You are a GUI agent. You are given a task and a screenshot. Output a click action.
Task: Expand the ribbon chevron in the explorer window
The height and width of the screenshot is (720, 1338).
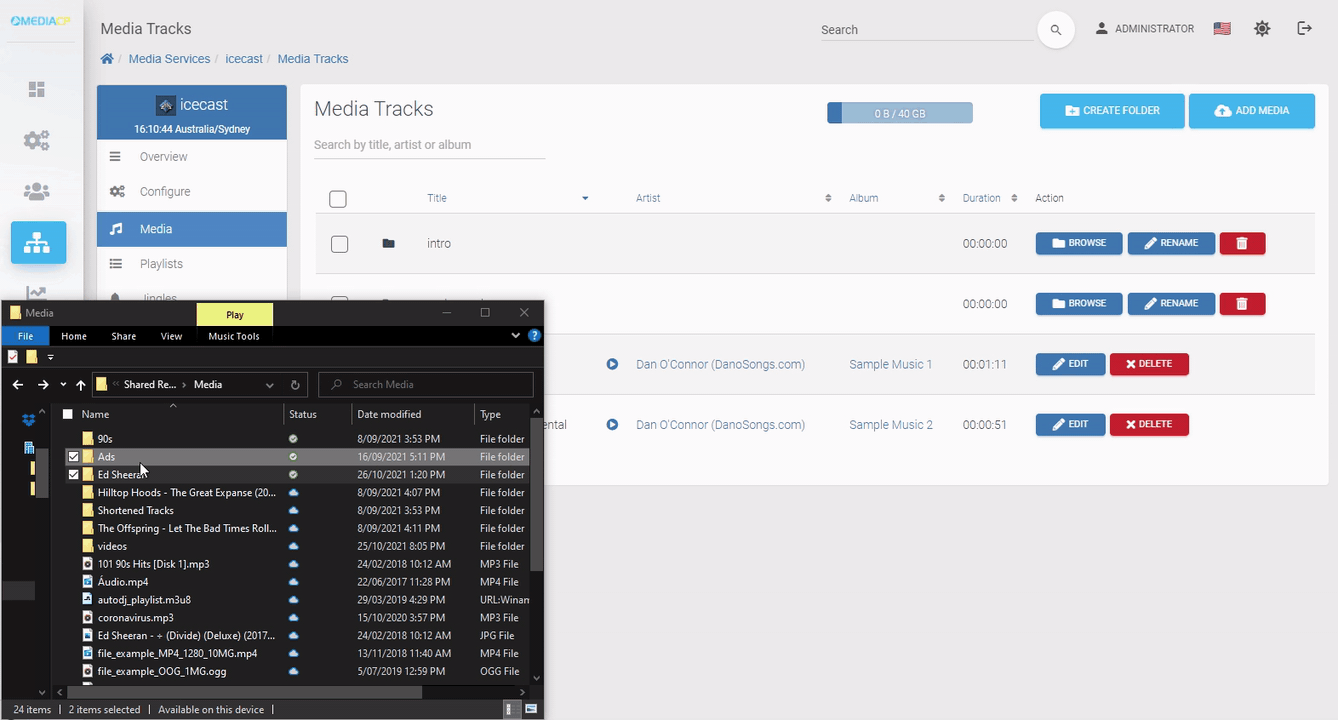click(514, 336)
